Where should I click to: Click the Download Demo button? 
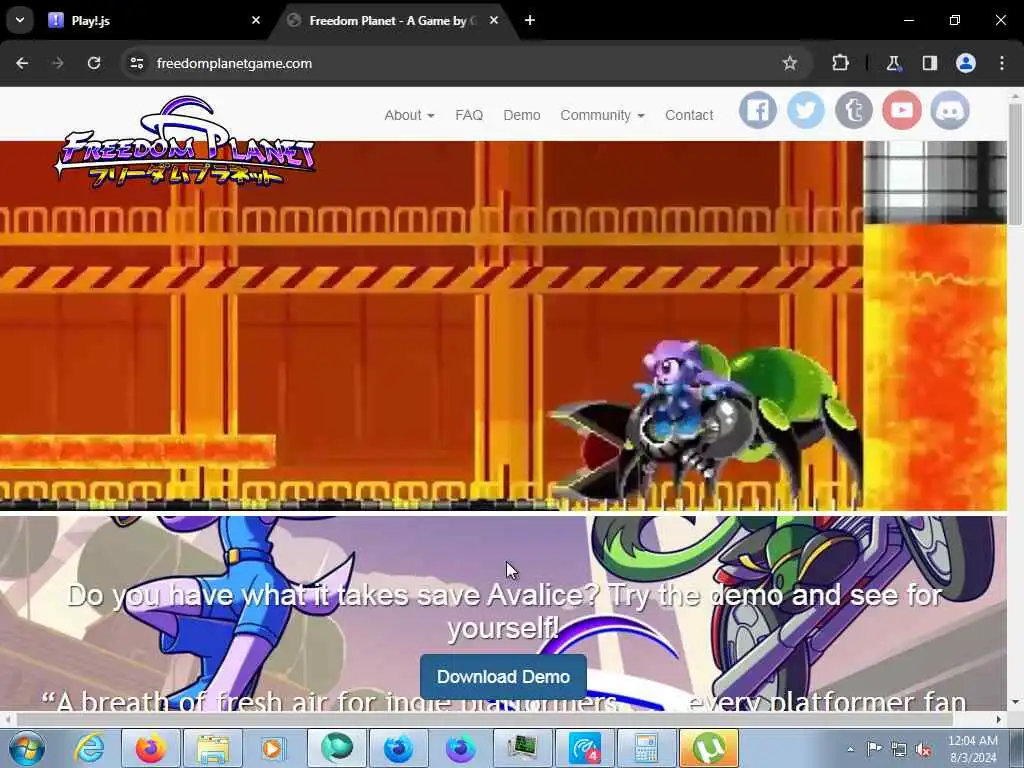(x=503, y=677)
